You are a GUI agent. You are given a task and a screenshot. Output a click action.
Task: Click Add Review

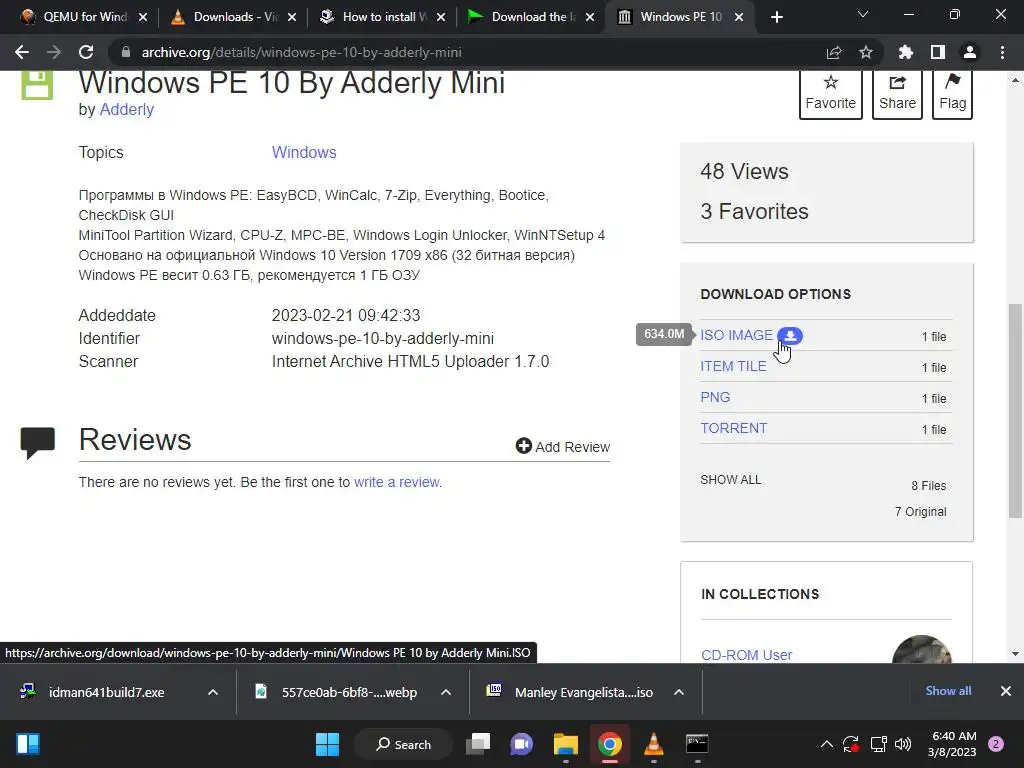coord(562,447)
